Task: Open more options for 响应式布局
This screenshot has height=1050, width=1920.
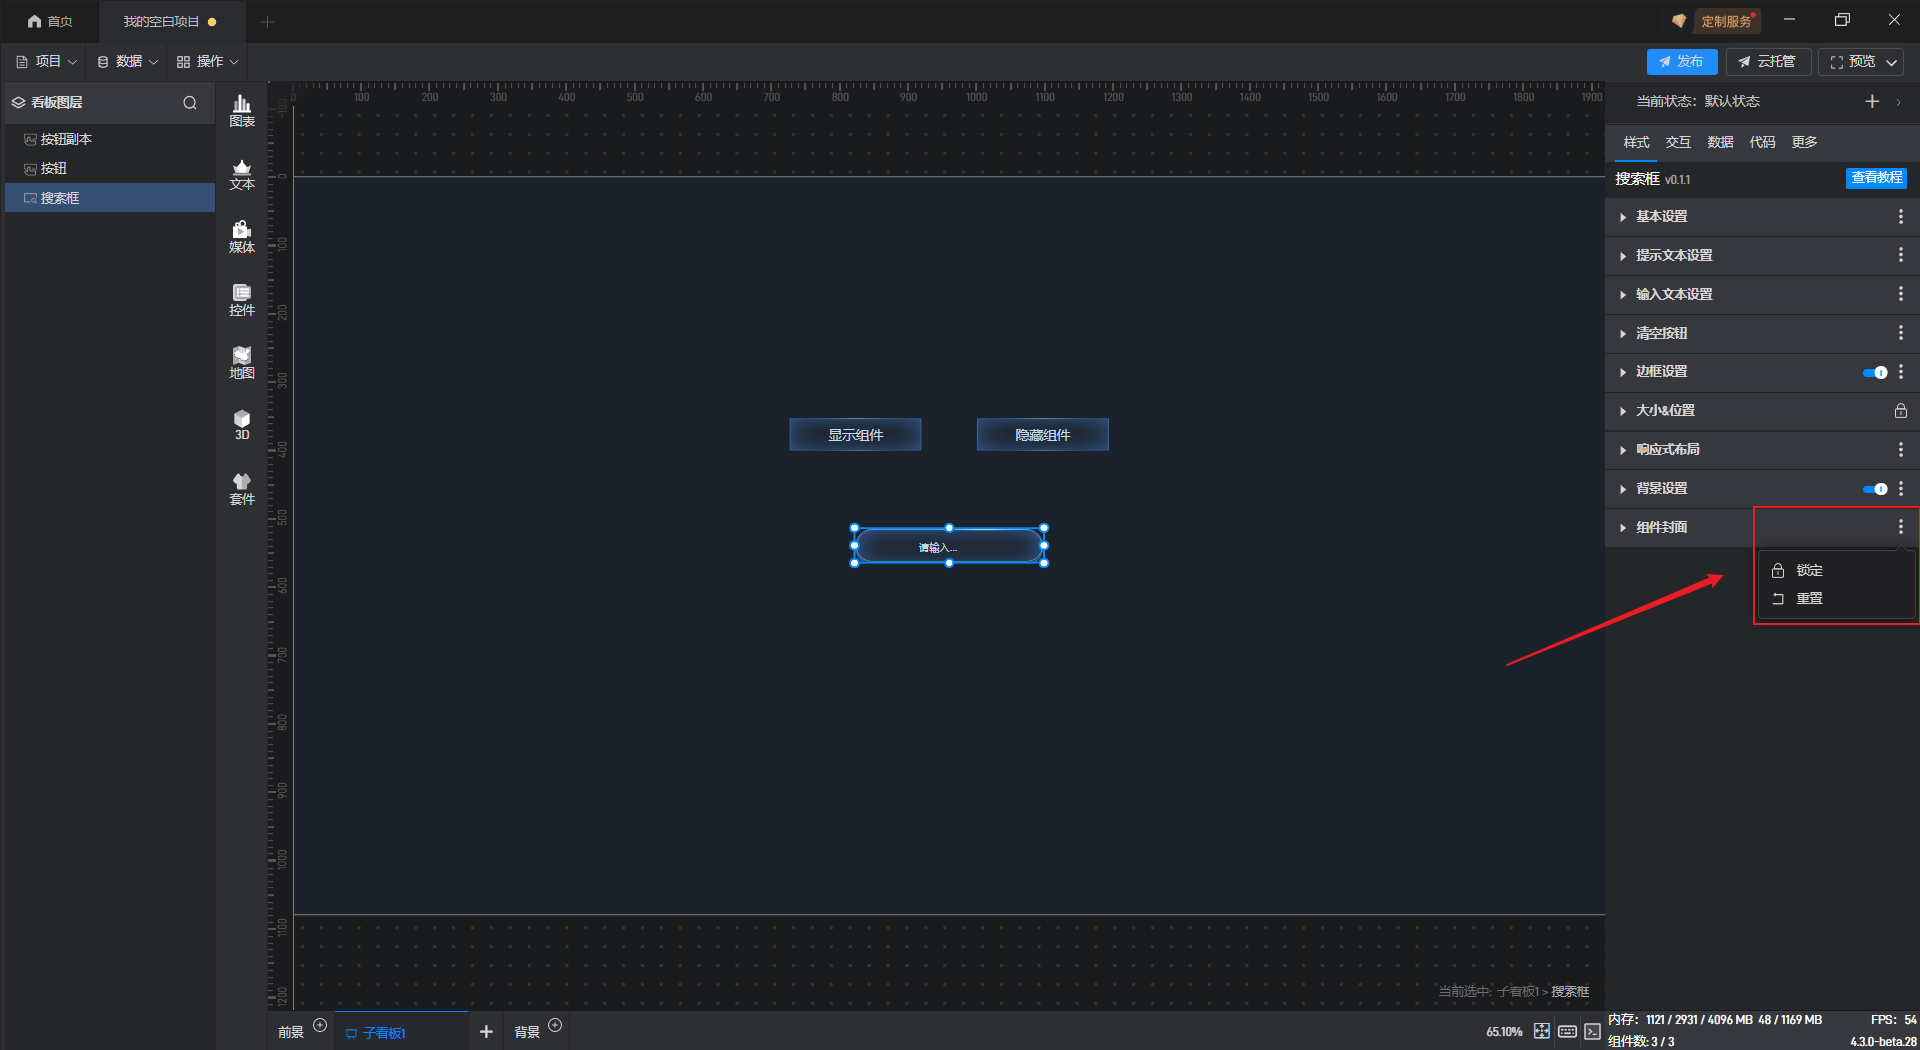Action: (1901, 450)
